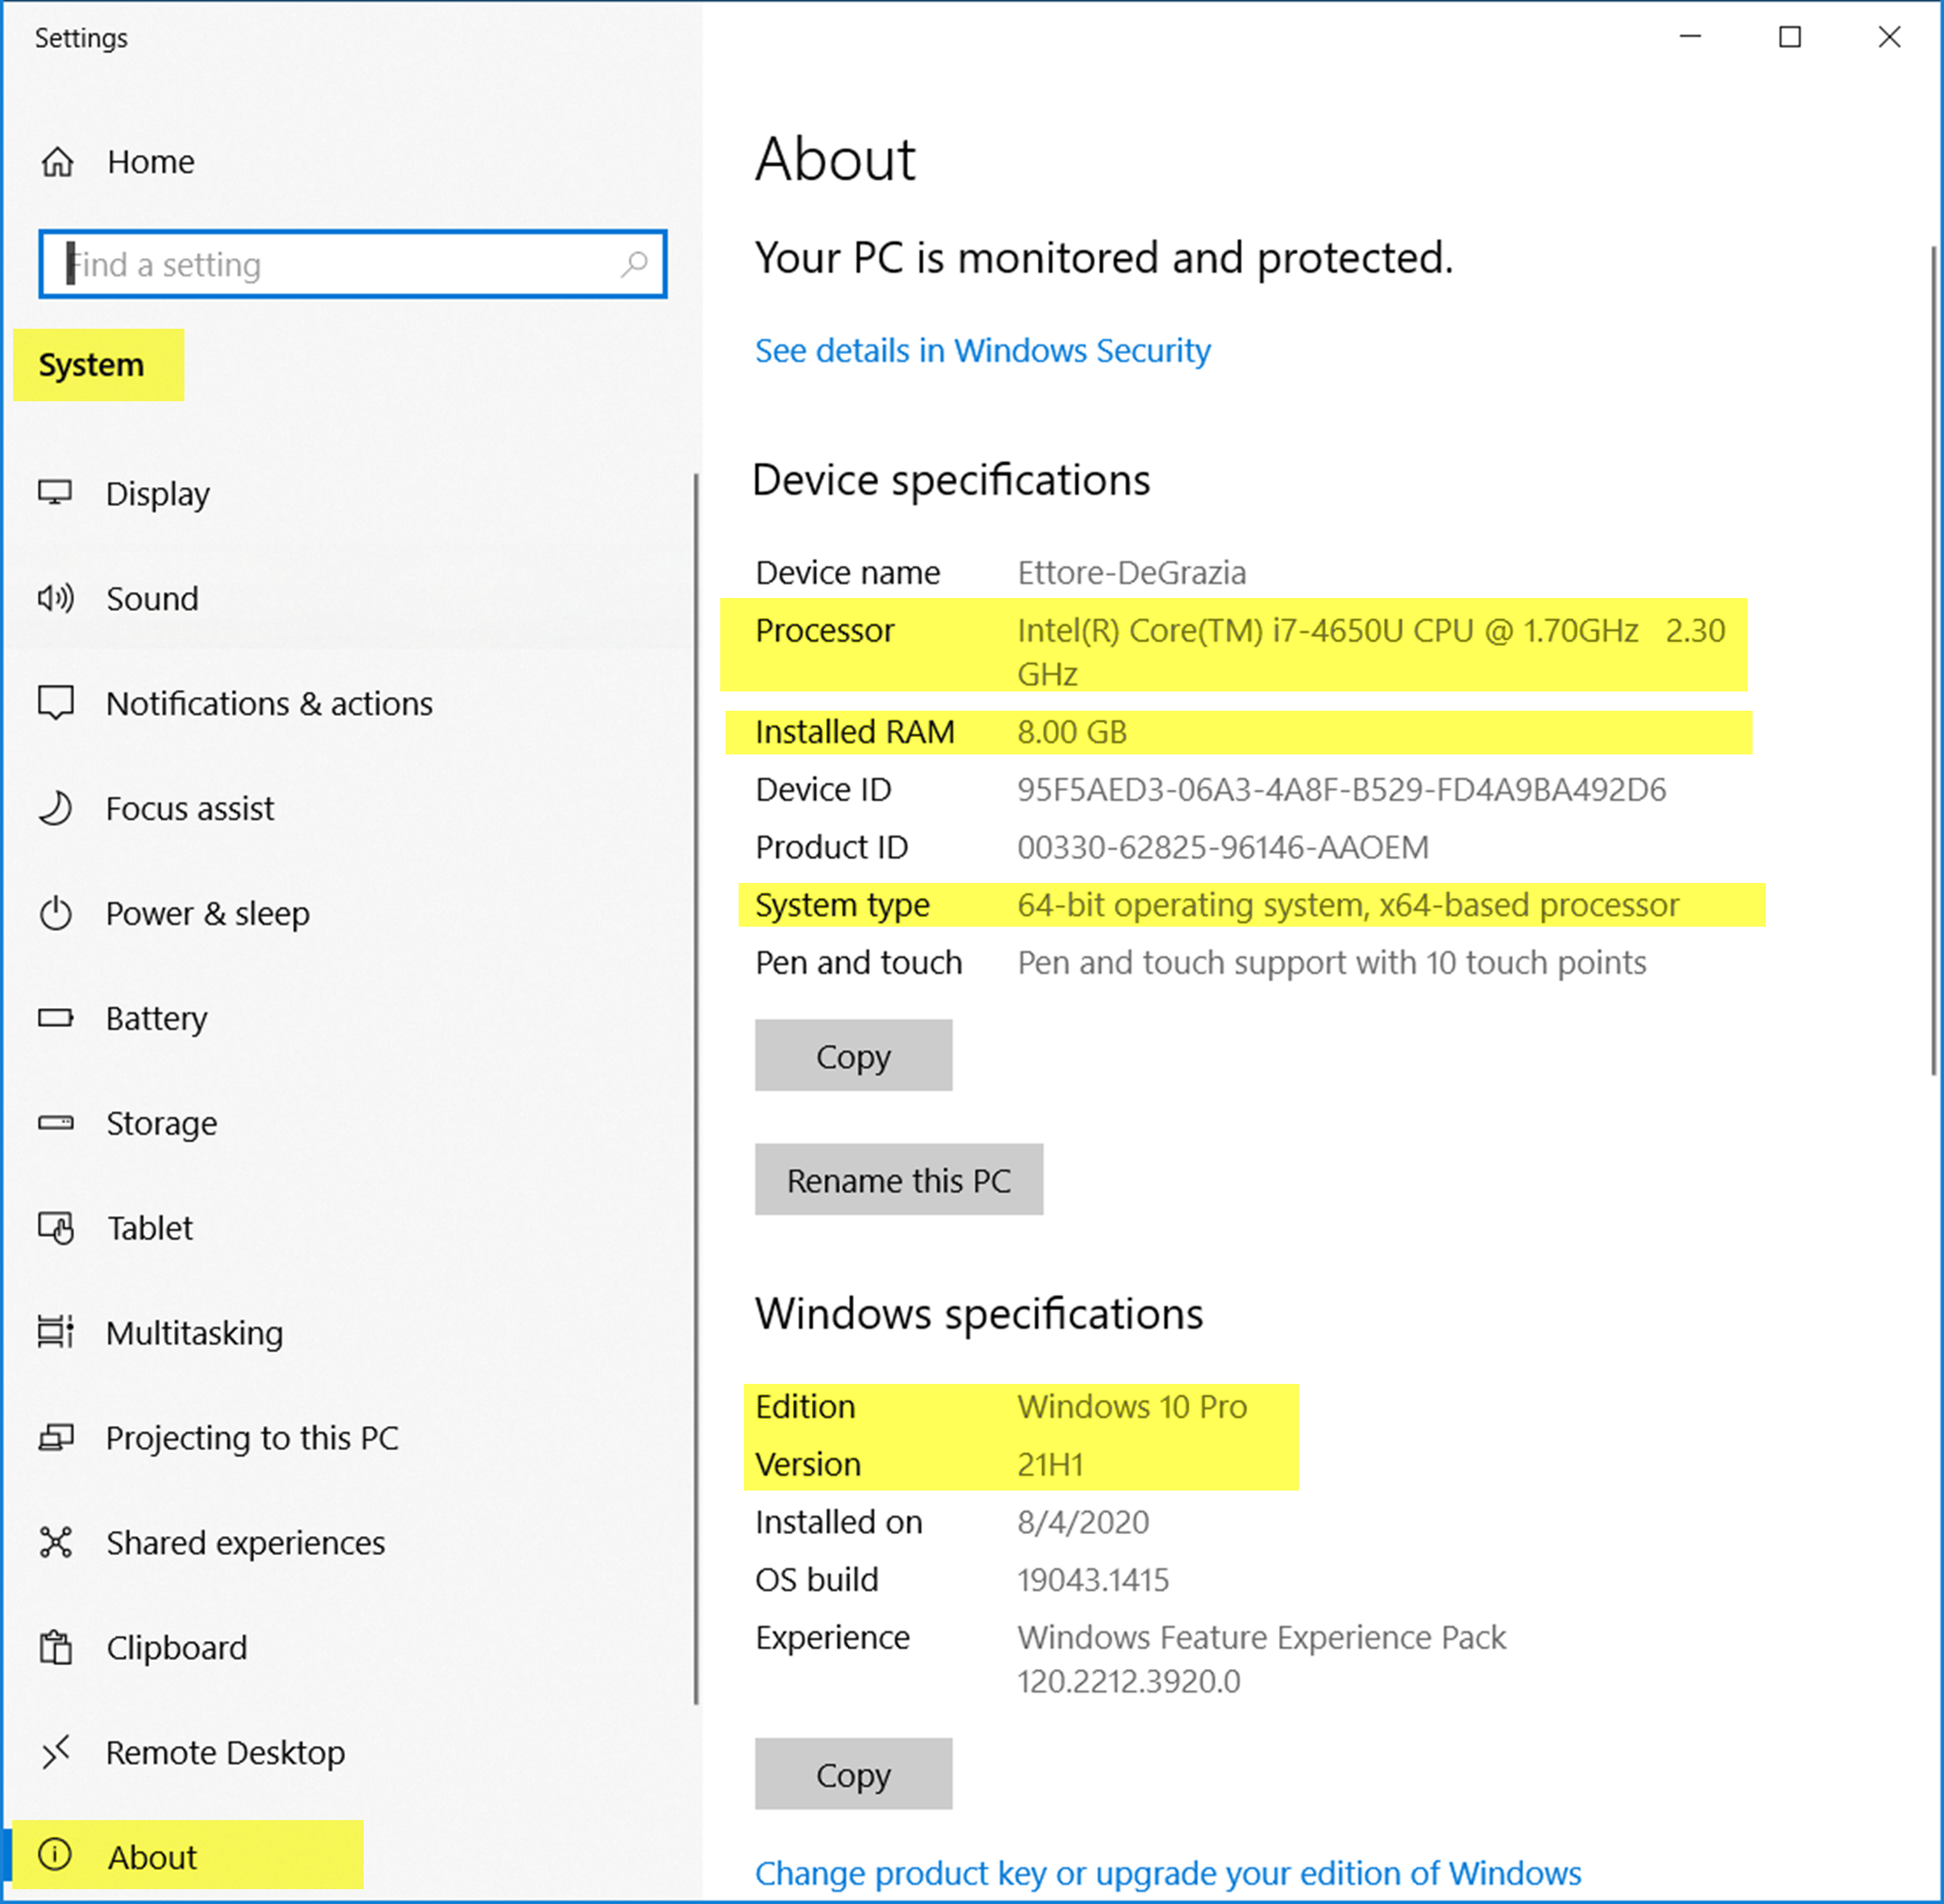1944x1904 pixels.
Task: Click the Battery settings icon
Action: 57,1018
